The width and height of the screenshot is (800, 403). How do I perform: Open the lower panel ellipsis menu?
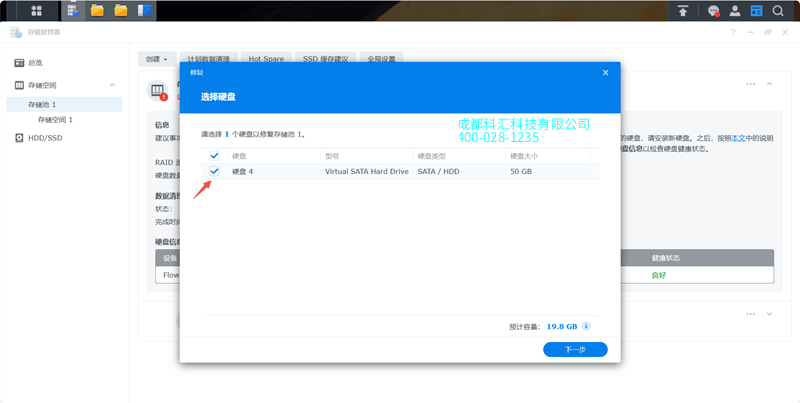click(x=751, y=314)
